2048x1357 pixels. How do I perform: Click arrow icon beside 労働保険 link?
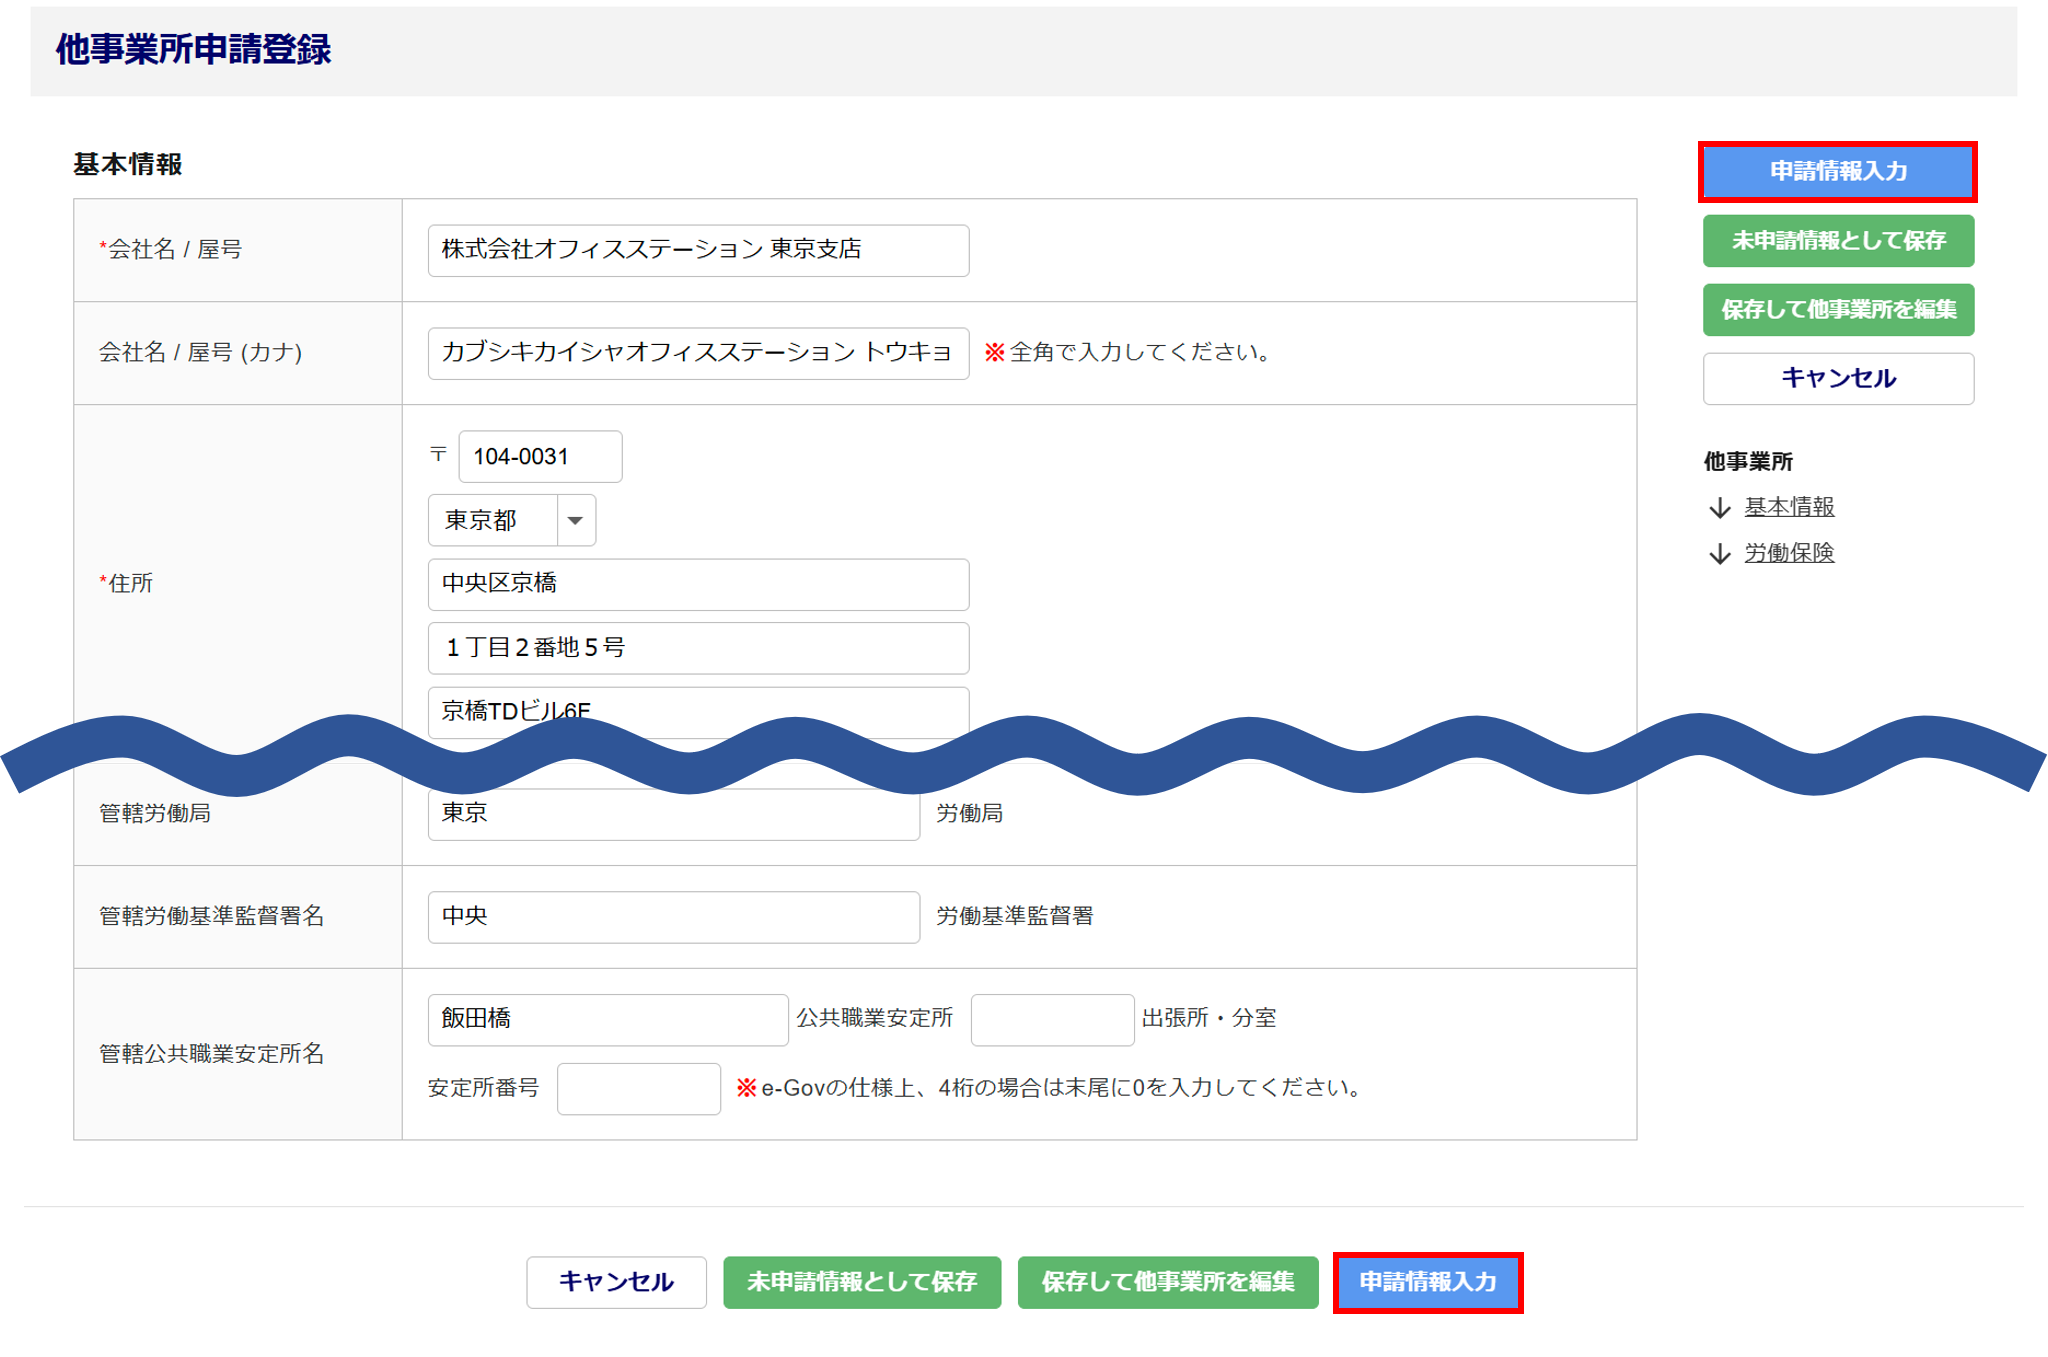pyautogui.click(x=1719, y=554)
